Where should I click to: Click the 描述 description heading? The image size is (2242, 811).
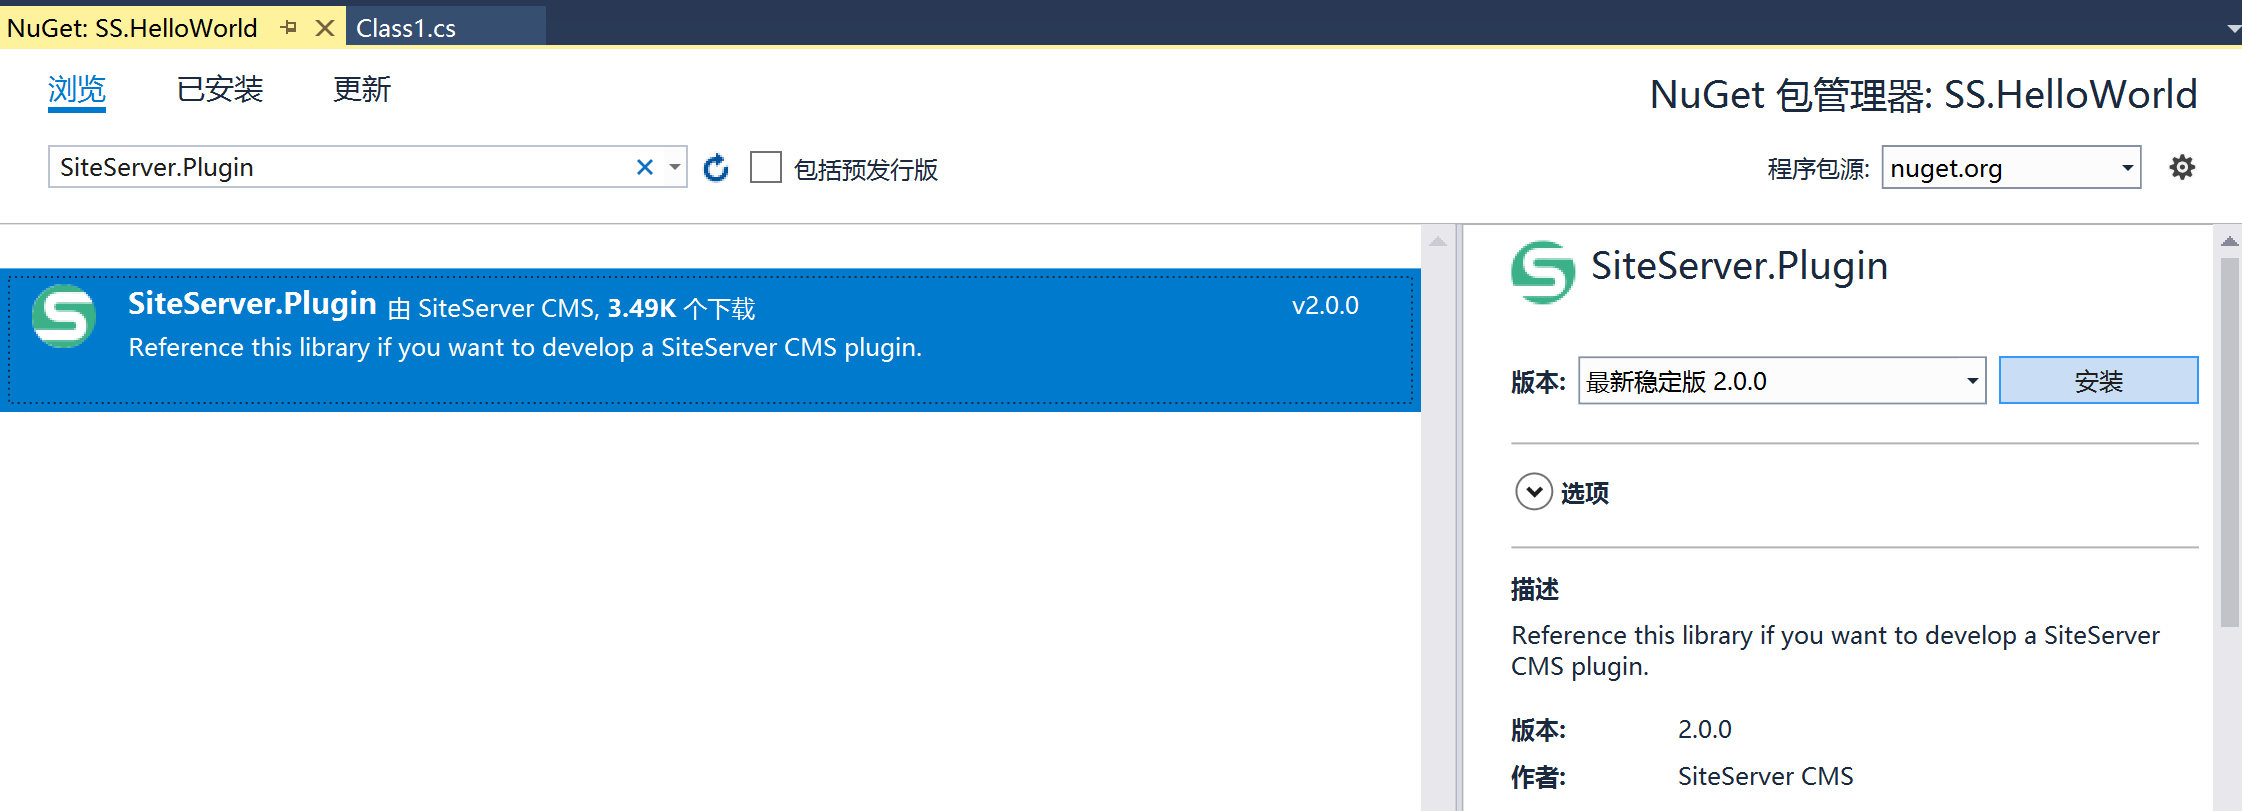tap(1535, 590)
